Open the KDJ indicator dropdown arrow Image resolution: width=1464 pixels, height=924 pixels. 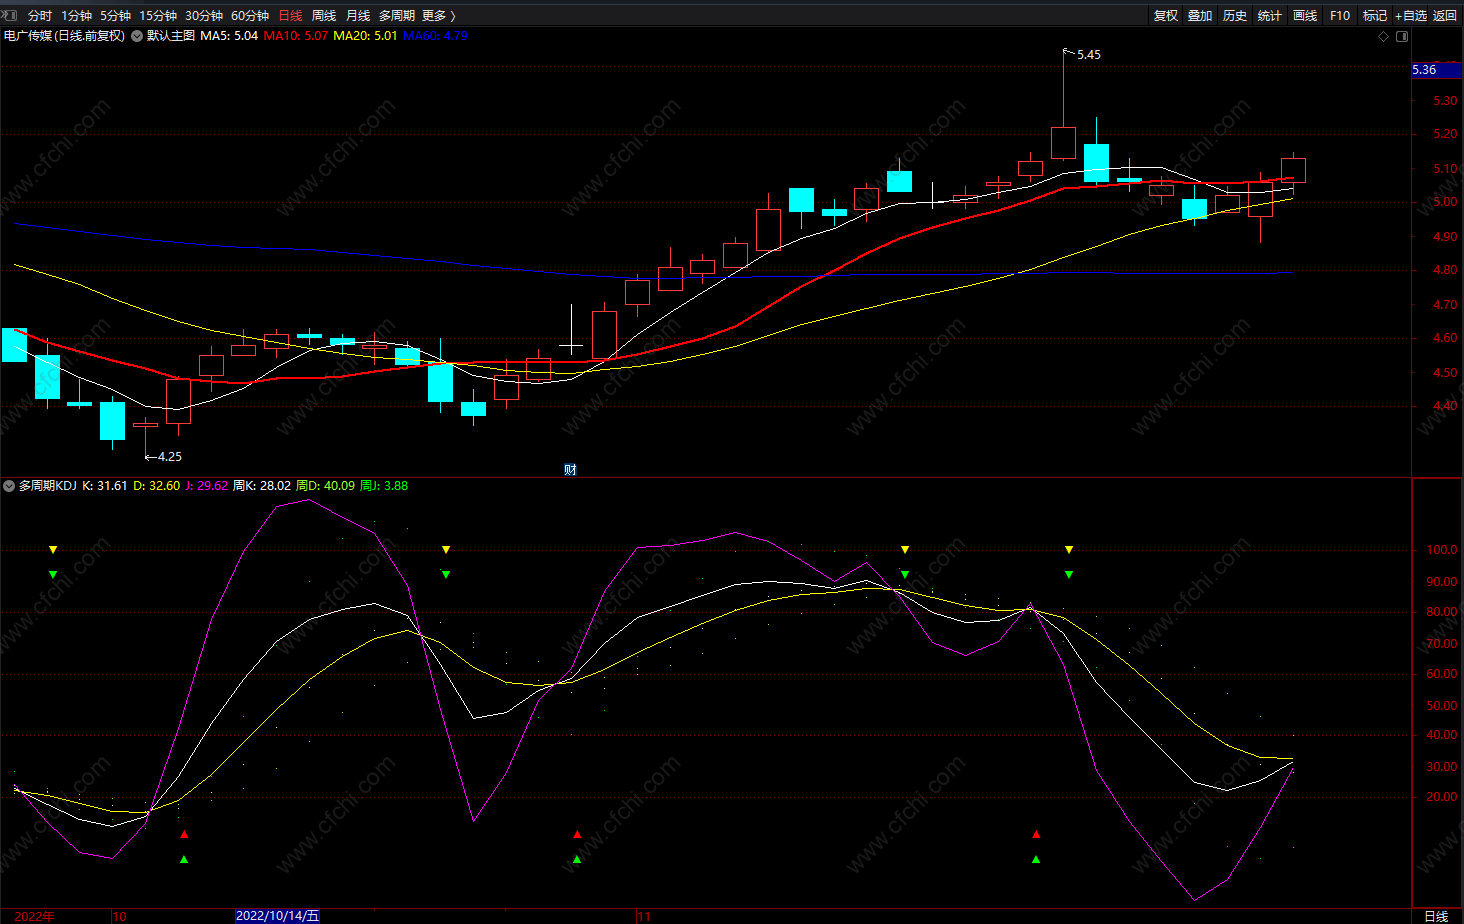tap(9, 486)
